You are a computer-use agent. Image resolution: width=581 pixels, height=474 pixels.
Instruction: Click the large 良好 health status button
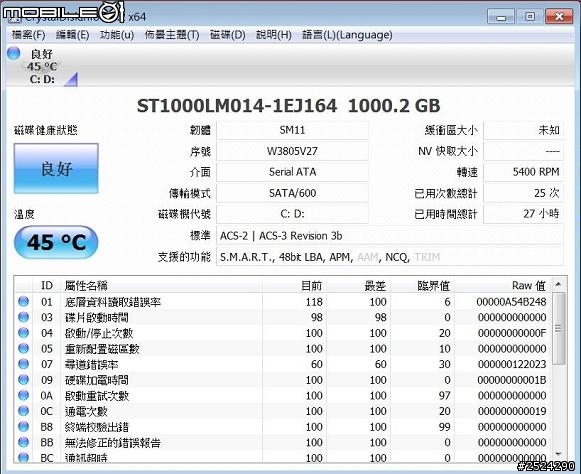click(x=56, y=169)
